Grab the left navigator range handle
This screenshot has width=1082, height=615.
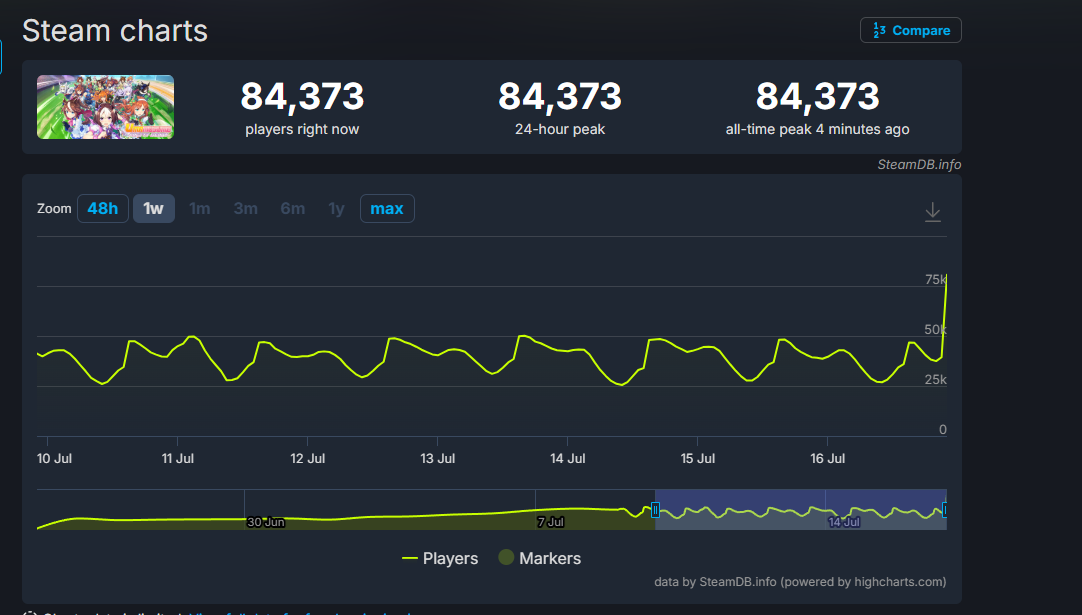(656, 510)
